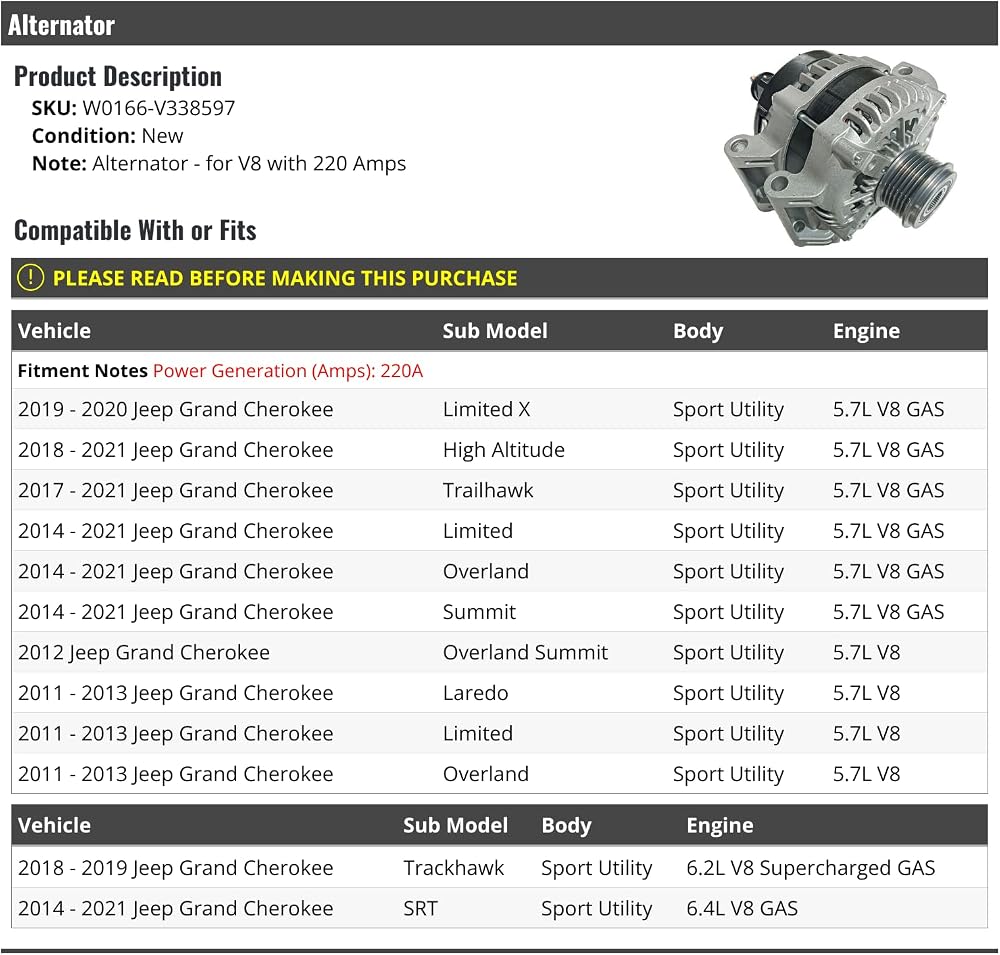Viewport: 1000px width, 955px height.
Task: Select the Trackhawk 6.2L Supercharged row
Action: 499,868
